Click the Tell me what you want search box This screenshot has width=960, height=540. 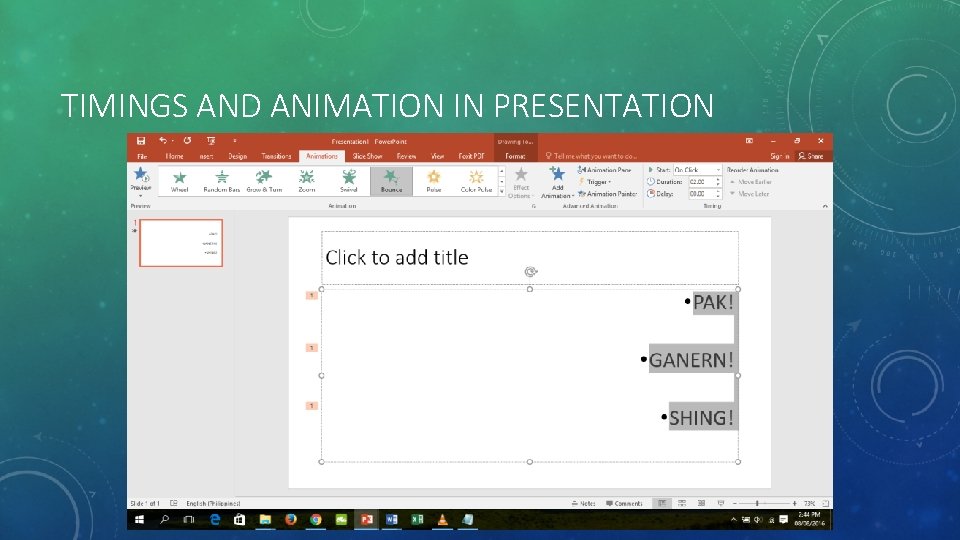coord(591,156)
